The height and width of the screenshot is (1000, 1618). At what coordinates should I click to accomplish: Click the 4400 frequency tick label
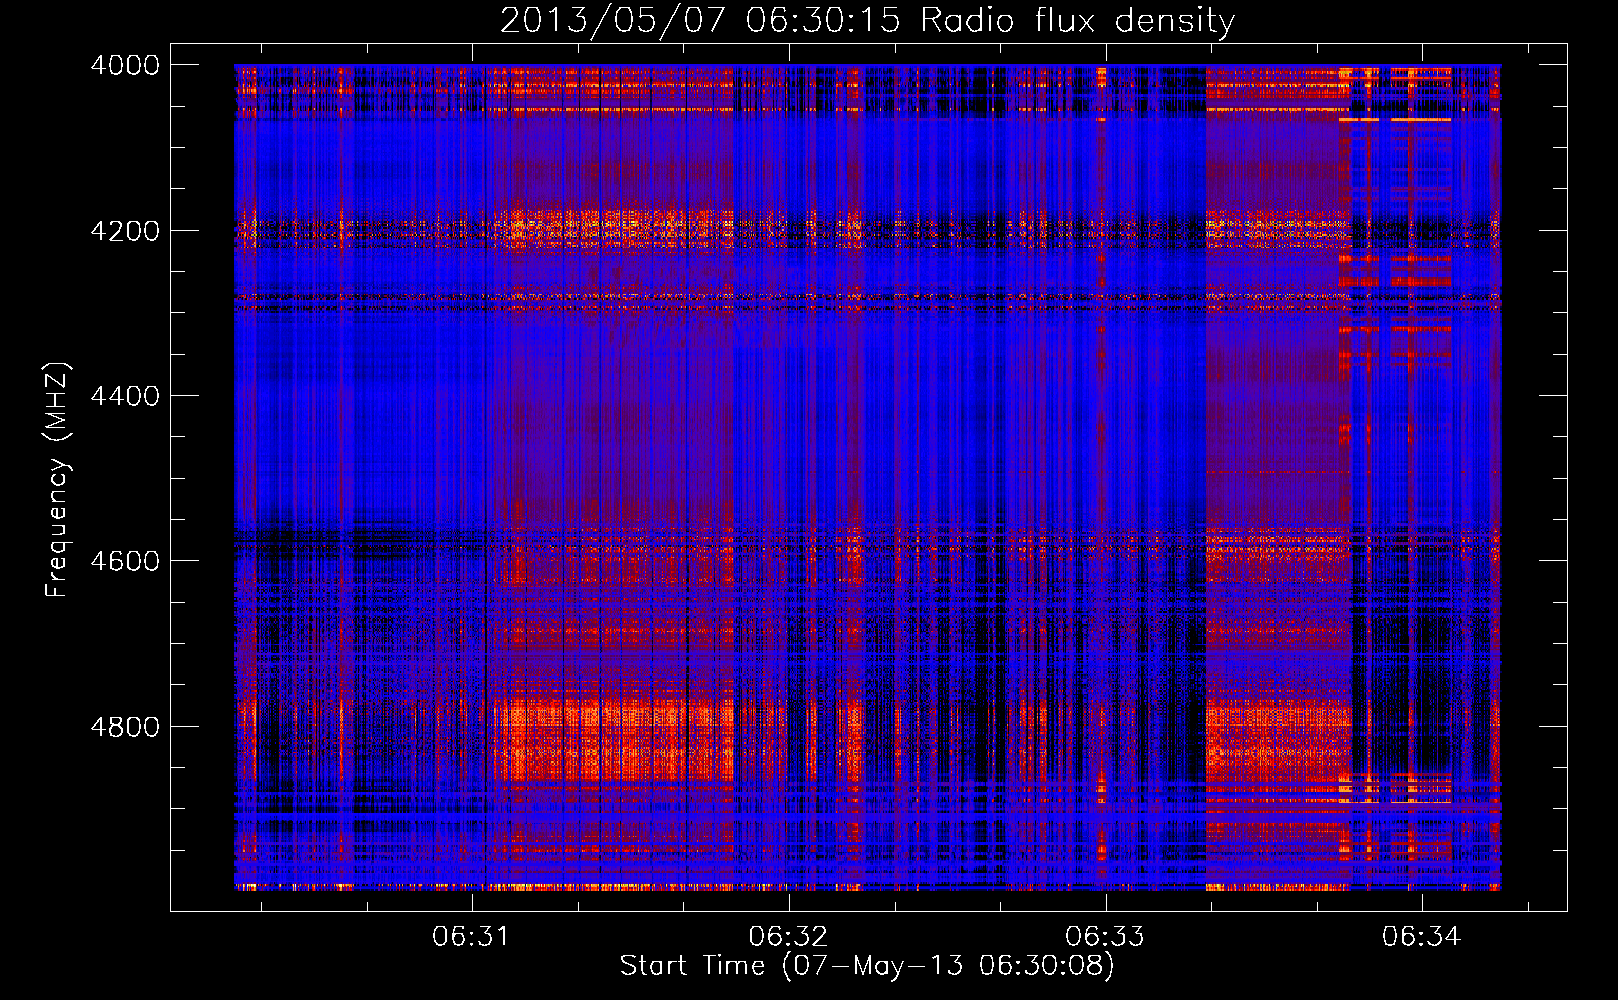click(125, 396)
